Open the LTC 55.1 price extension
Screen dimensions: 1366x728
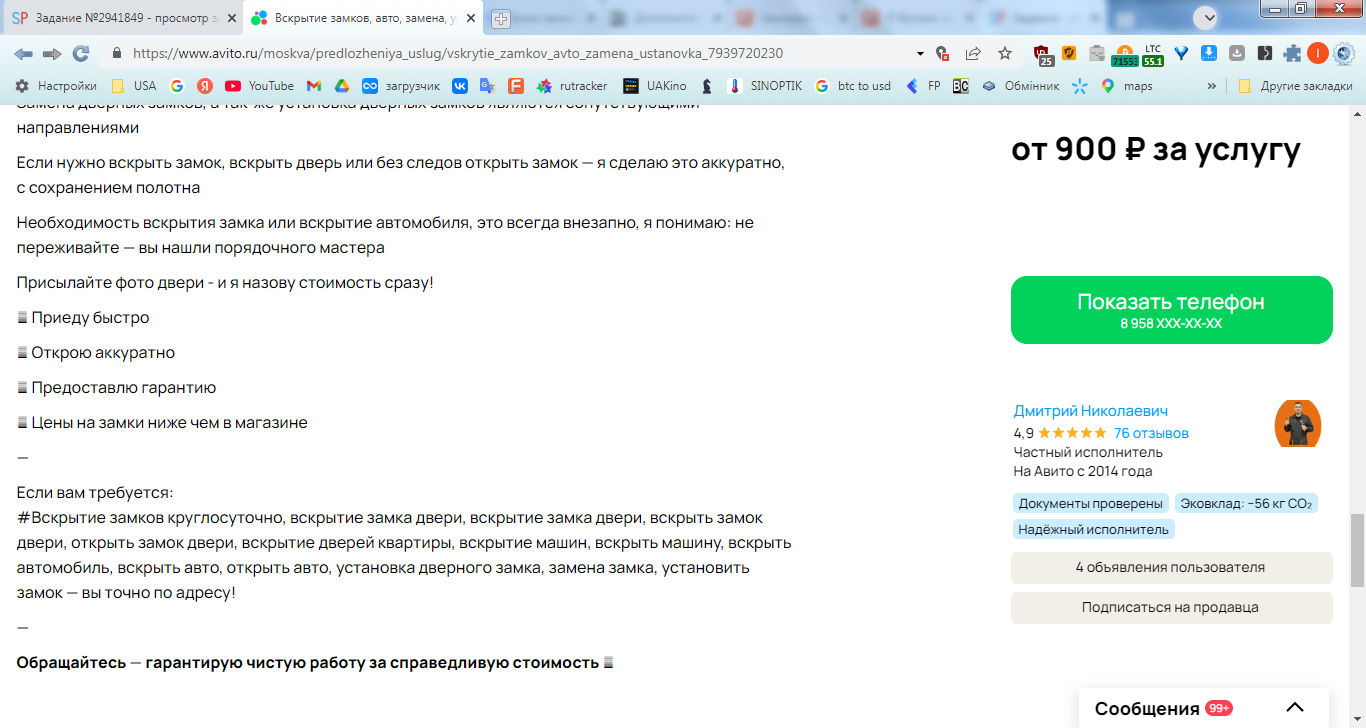tap(1153, 55)
